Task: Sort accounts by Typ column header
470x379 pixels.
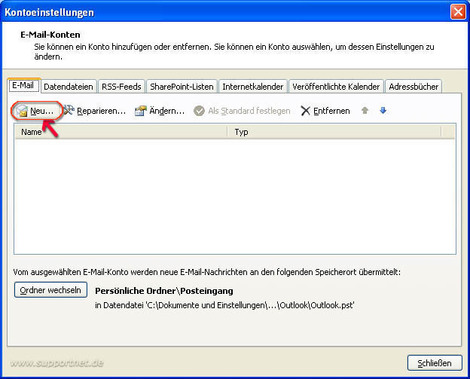Action: pyautogui.click(x=334, y=132)
